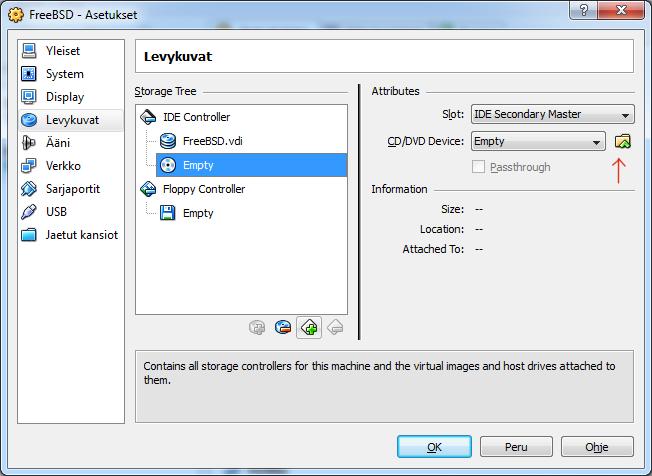Open Yleiset settings page
The height and width of the screenshot is (476, 652).
(71, 51)
